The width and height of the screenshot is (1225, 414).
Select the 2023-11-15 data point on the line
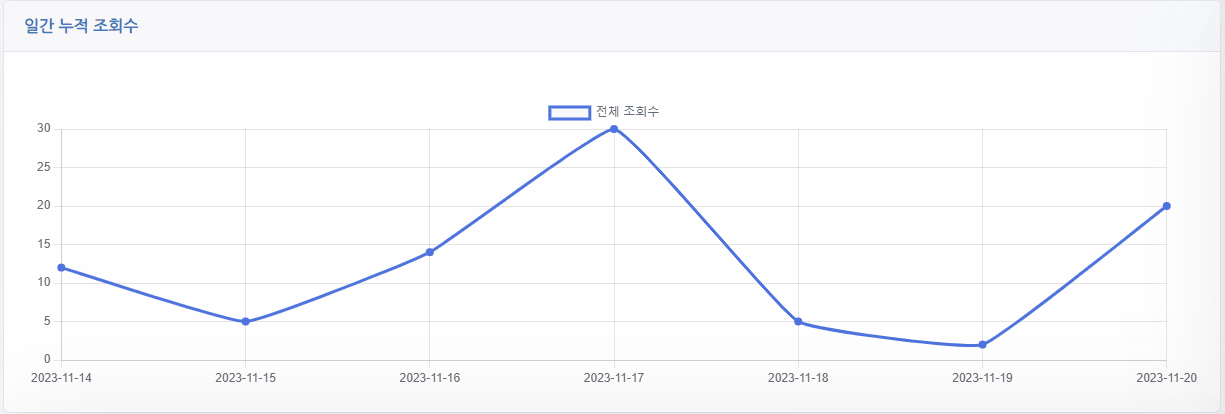(x=245, y=322)
